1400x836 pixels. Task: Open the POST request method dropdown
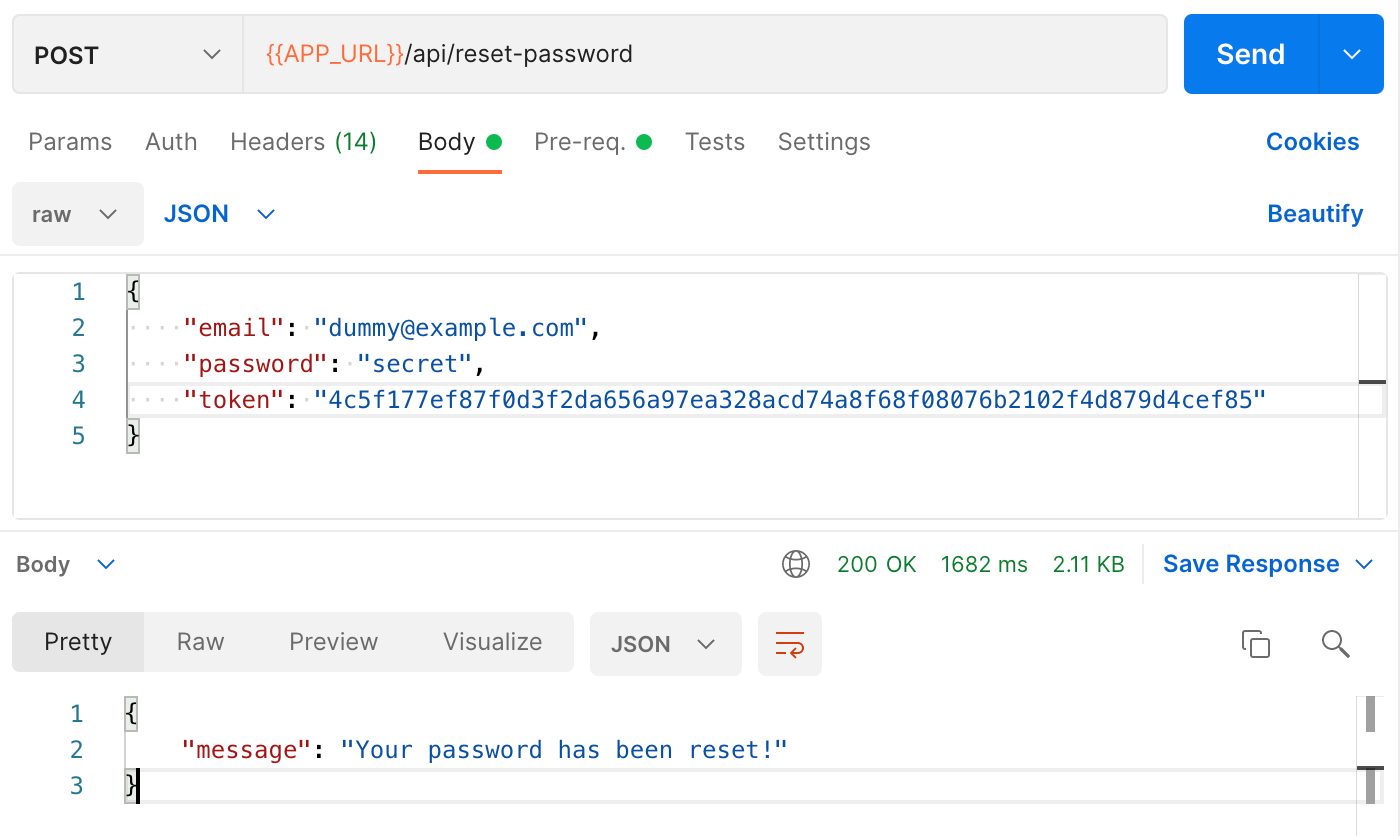point(127,54)
